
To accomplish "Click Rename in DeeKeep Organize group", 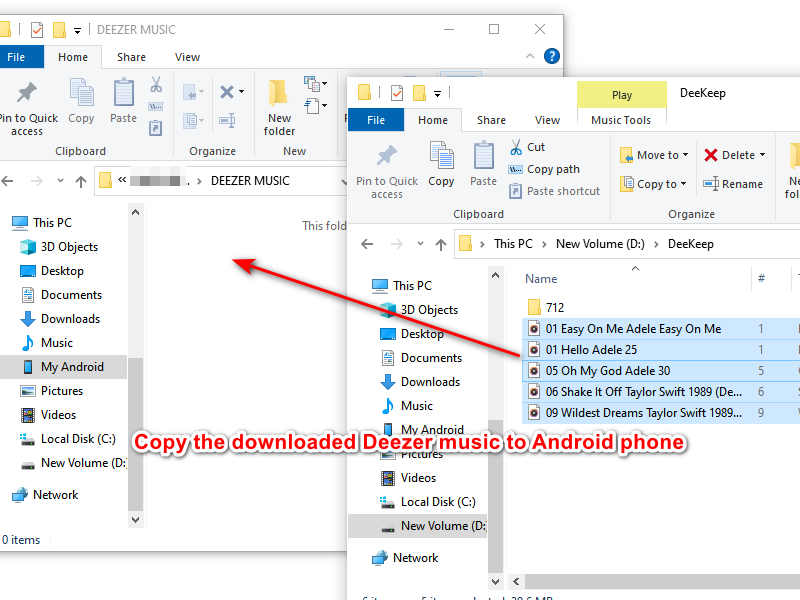I will [x=733, y=184].
